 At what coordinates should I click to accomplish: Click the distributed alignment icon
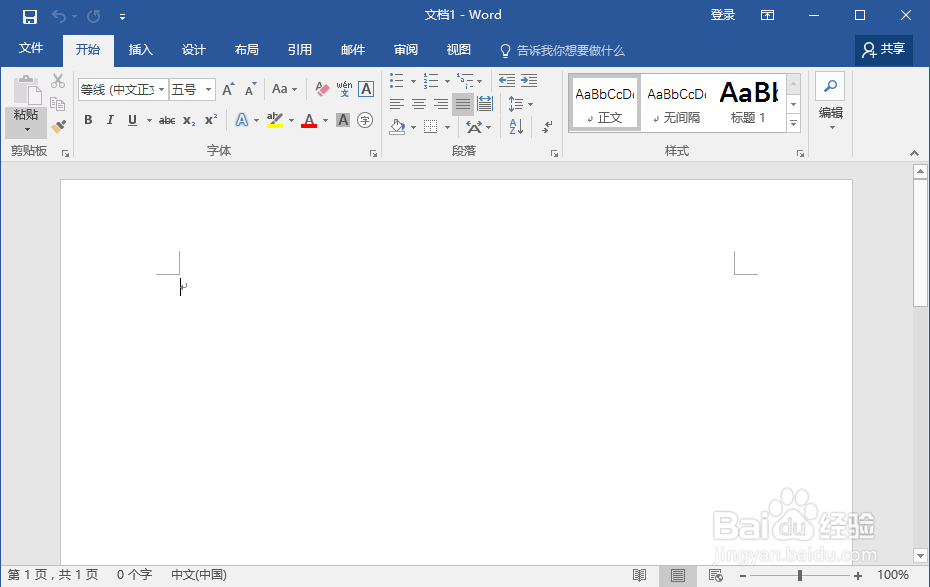click(485, 105)
